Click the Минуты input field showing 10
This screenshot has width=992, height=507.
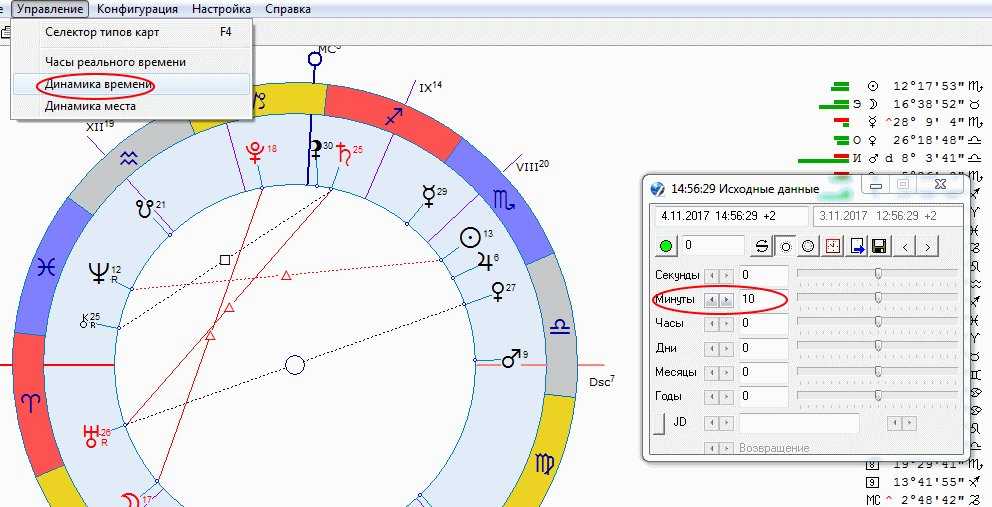coord(764,299)
